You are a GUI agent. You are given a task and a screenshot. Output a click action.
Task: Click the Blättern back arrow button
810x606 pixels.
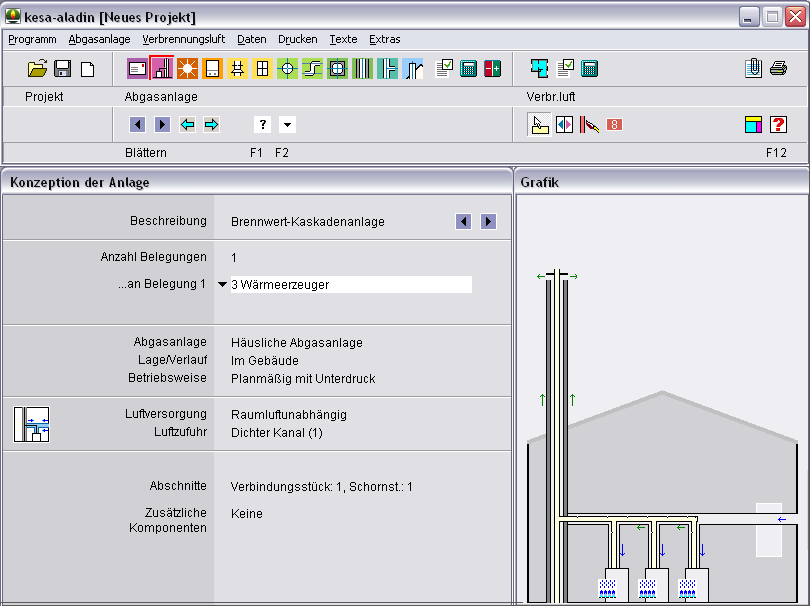[x=138, y=125]
